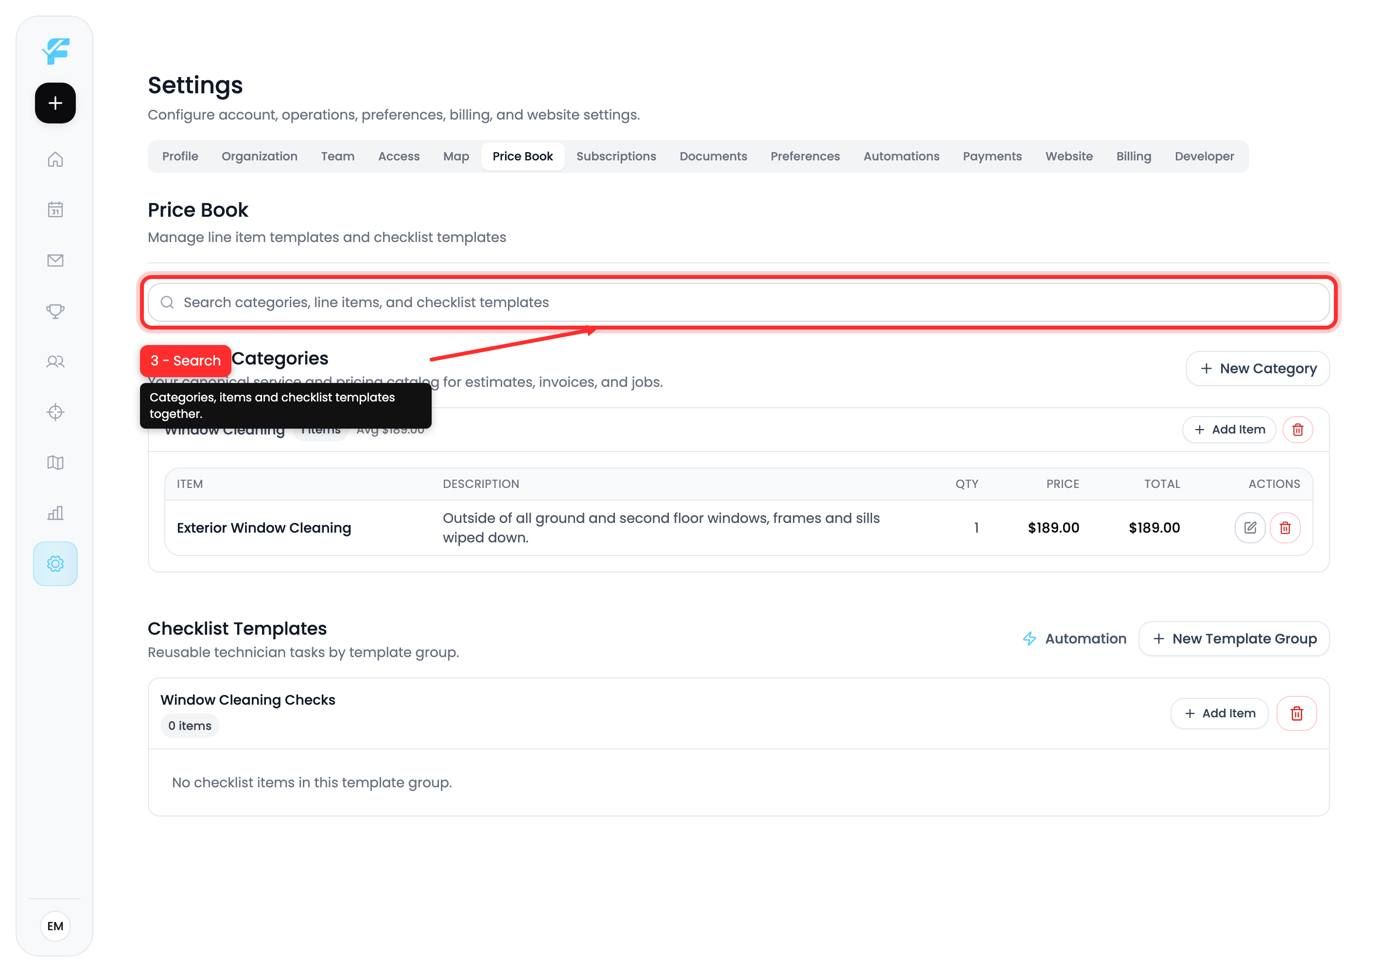Switch to the Access tab
The height and width of the screenshot is (972, 1400).
pos(399,156)
